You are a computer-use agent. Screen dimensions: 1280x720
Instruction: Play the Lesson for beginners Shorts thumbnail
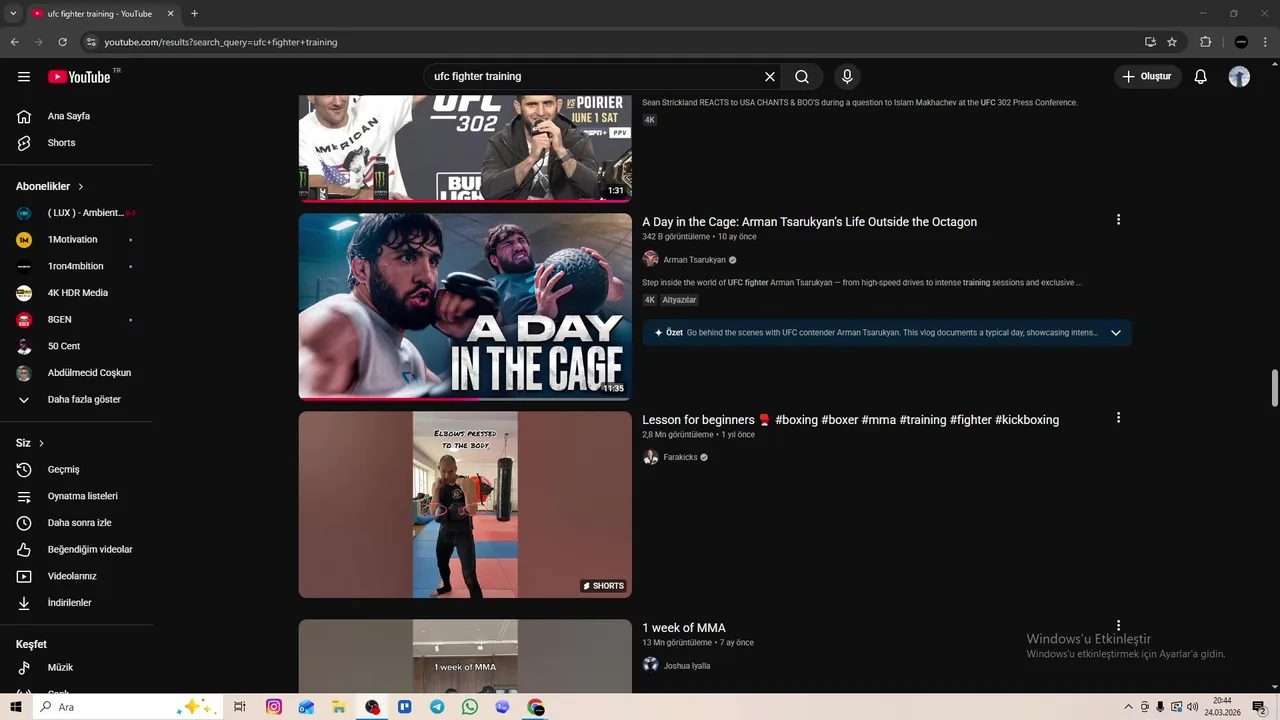(x=465, y=505)
